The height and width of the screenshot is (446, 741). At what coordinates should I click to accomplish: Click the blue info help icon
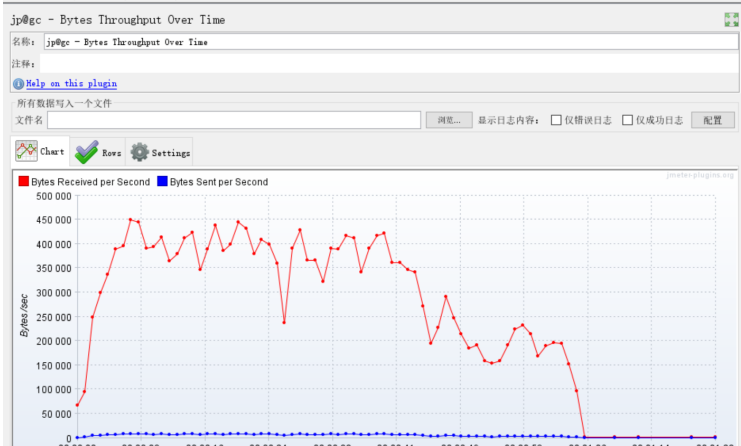click(x=18, y=84)
